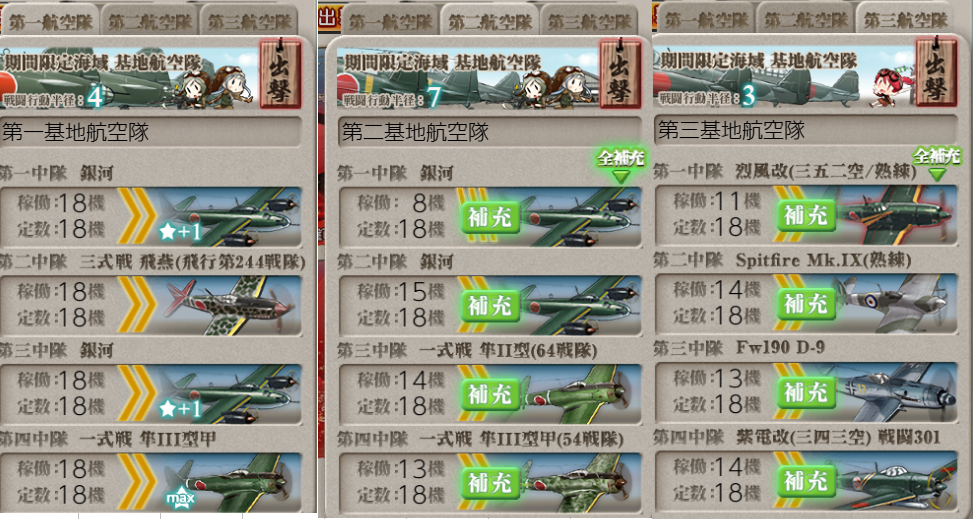
Task: Select the Shiden Kai 343 plane icon
Action: pyautogui.click(x=894, y=481)
